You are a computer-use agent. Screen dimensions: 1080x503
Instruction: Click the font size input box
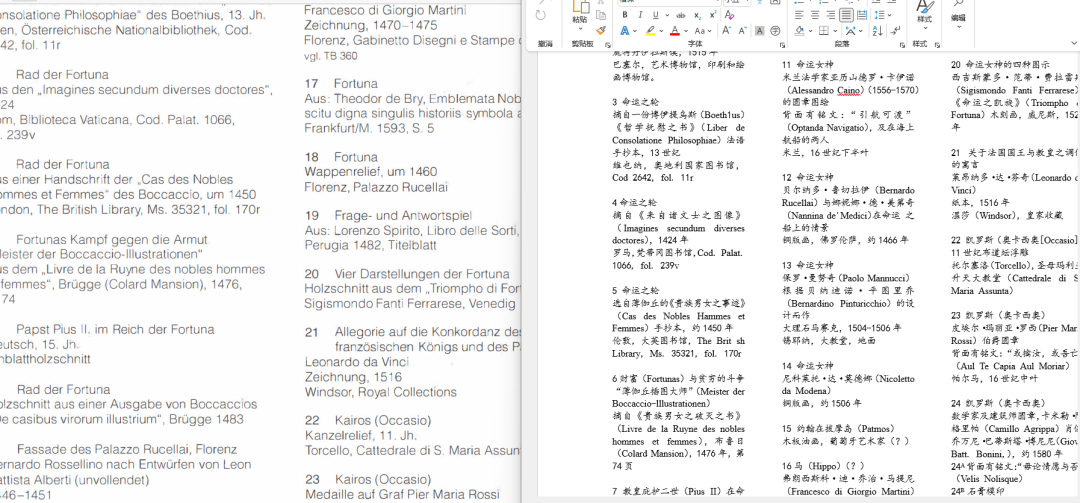click(x=738, y=2)
